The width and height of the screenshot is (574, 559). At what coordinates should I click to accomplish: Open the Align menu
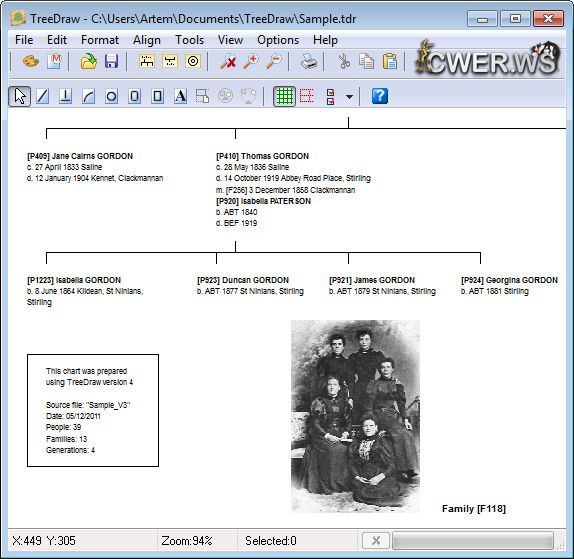pyautogui.click(x=147, y=40)
